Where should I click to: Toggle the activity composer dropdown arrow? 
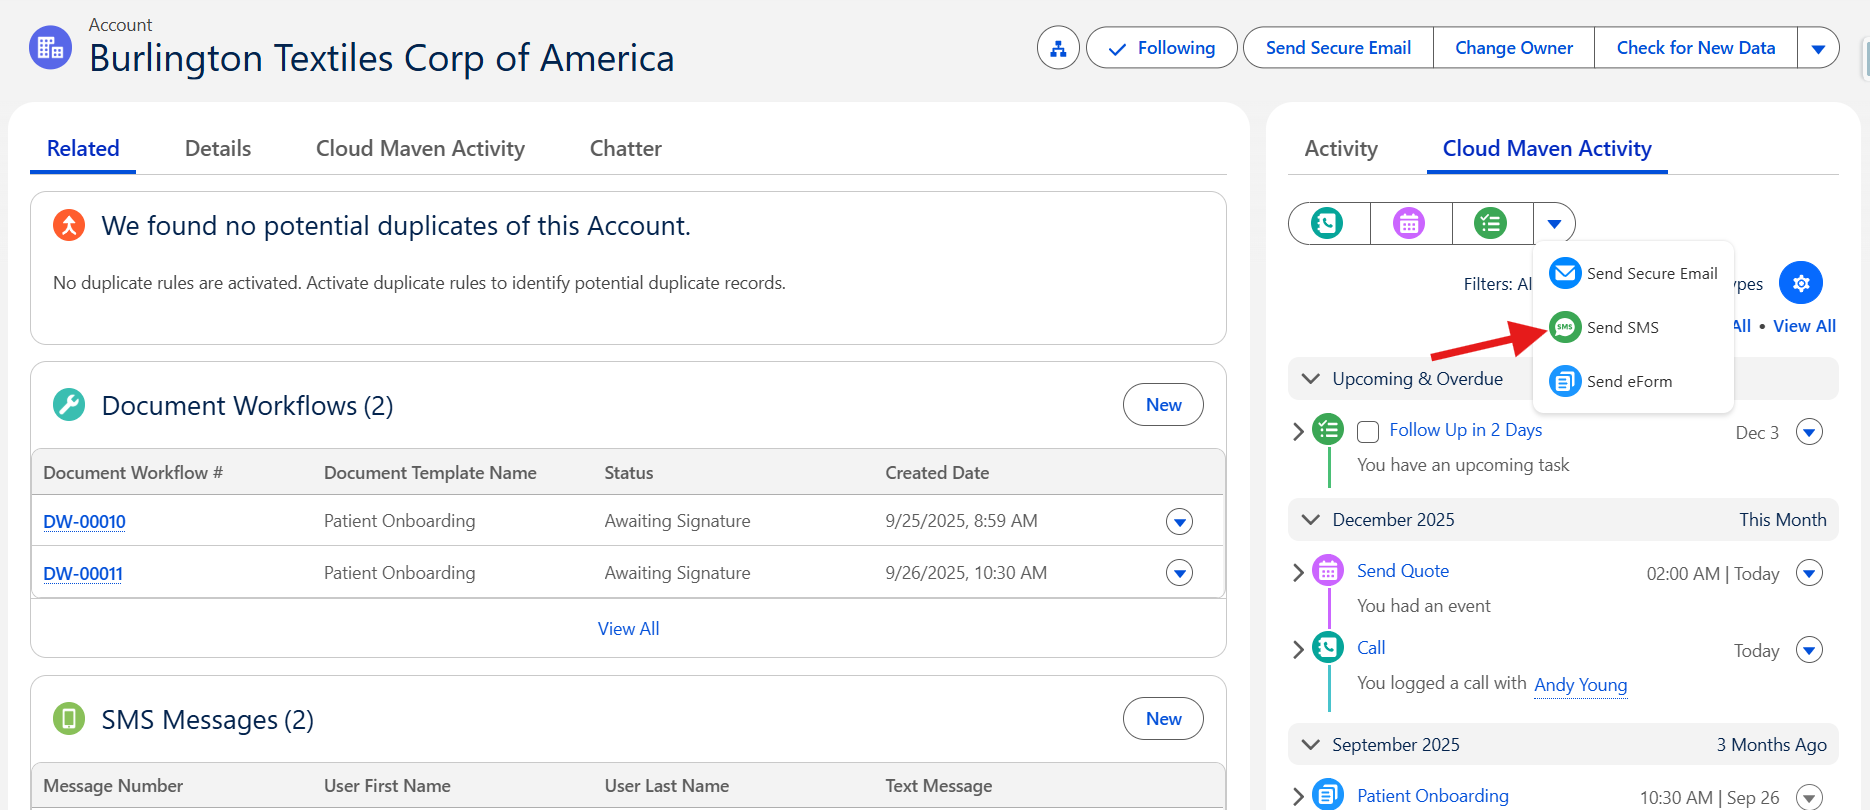[1554, 223]
